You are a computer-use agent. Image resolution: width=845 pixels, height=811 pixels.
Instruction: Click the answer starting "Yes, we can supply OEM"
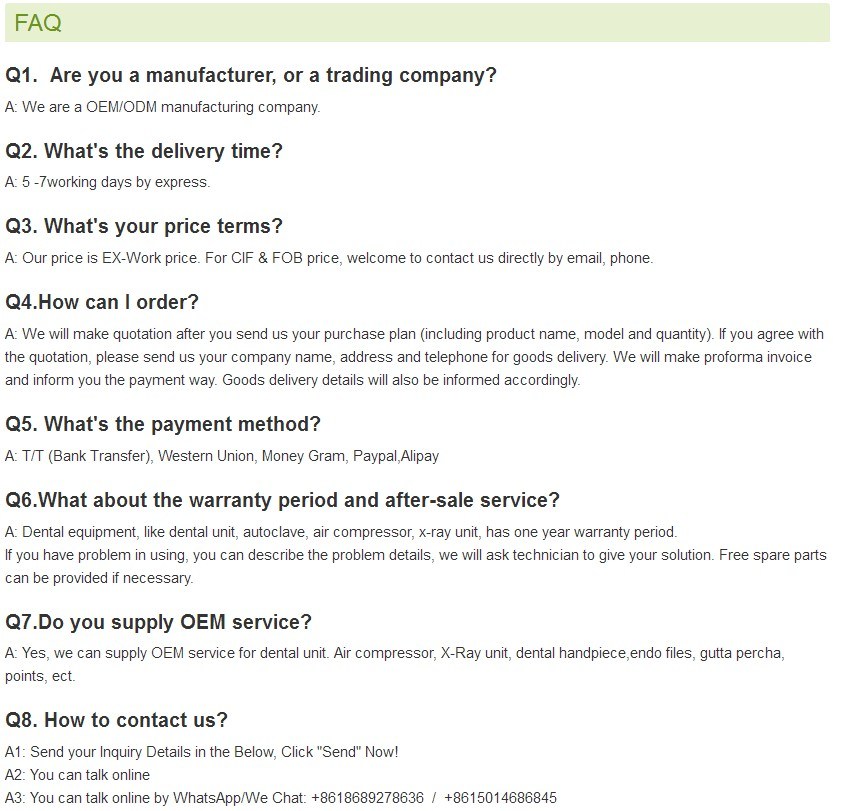[394, 653]
